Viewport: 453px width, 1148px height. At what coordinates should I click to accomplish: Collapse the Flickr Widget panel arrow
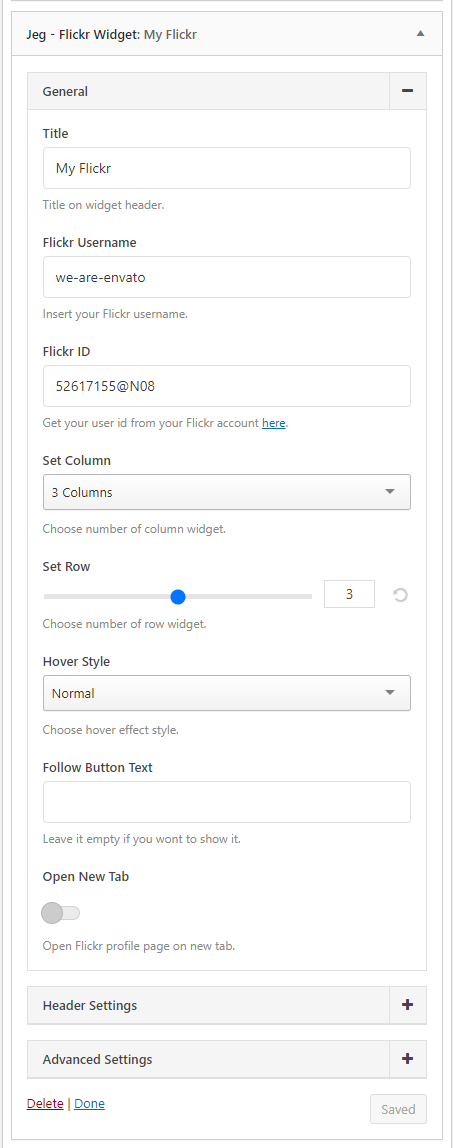(419, 33)
